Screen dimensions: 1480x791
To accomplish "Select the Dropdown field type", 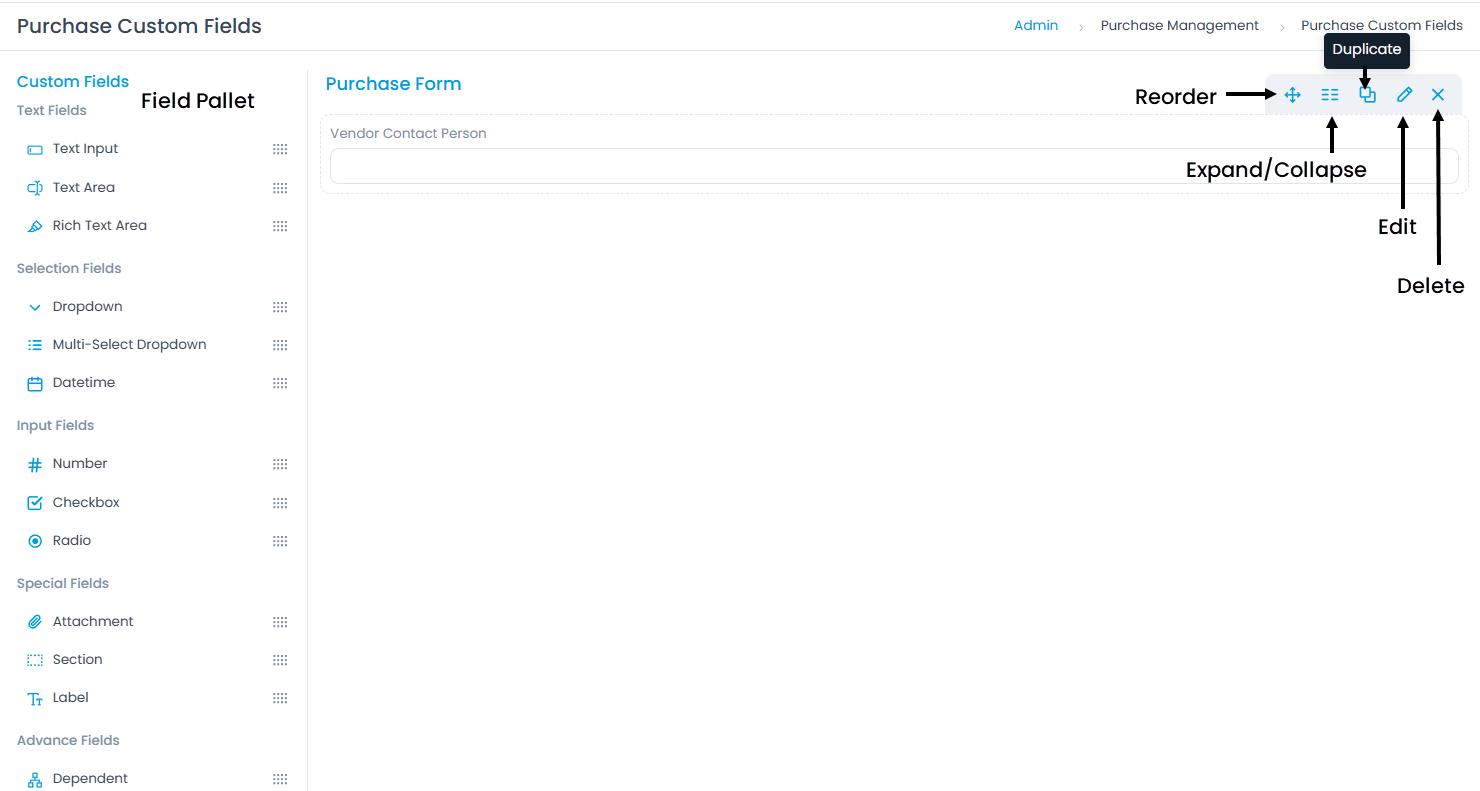I will pos(87,307).
